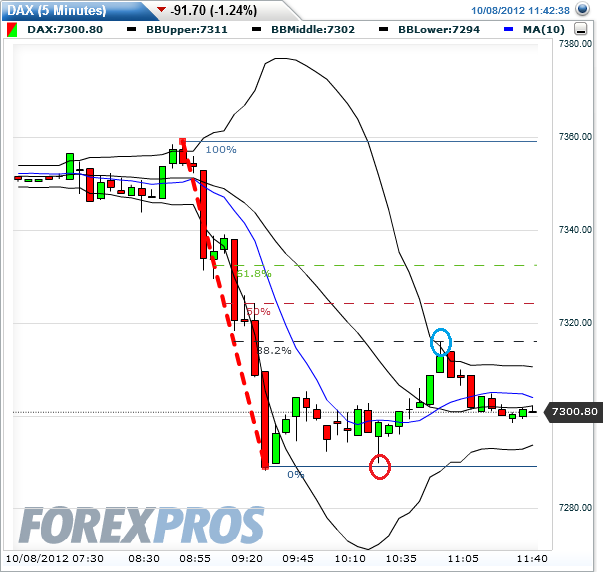The image size is (603, 572).
Task: Click the -91.70 (-1.24%) change value
Action: (214, 10)
